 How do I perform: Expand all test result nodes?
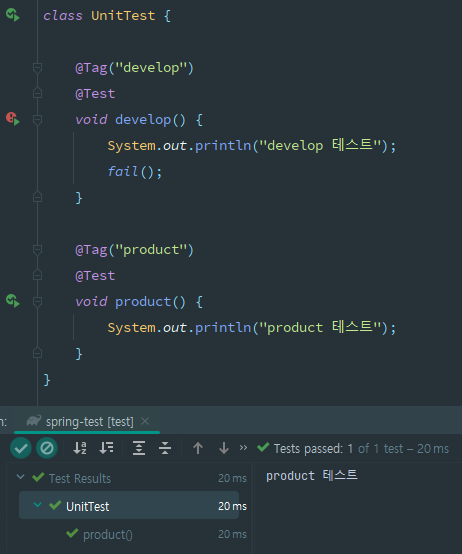point(139,448)
